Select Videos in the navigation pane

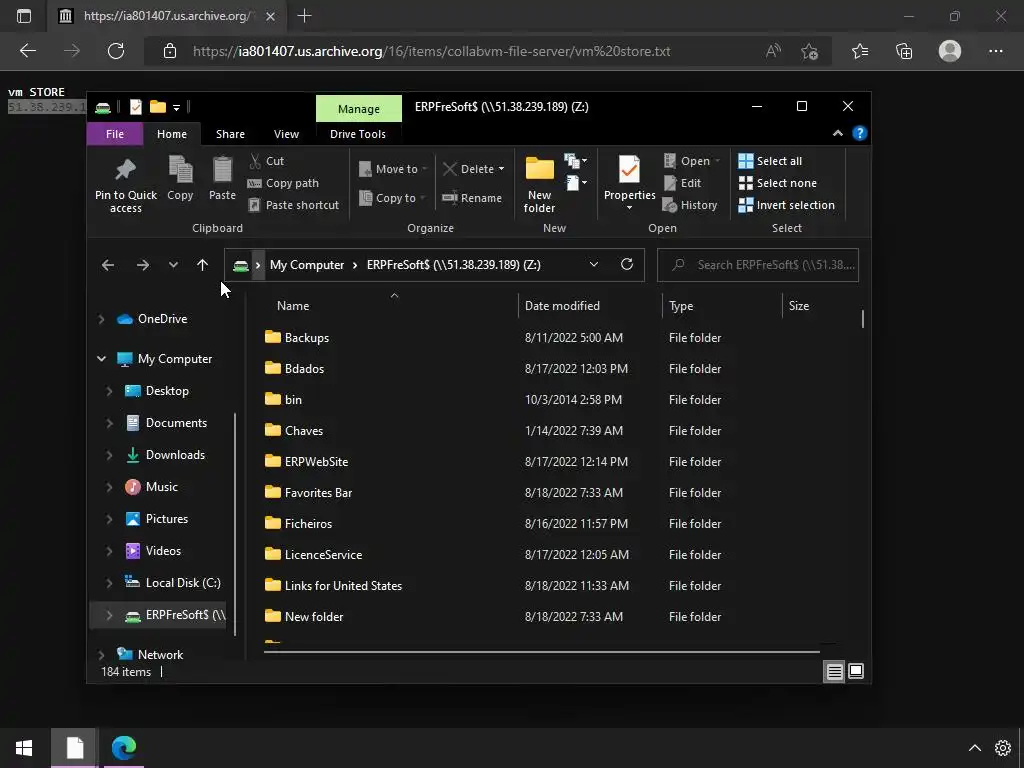[153, 551]
